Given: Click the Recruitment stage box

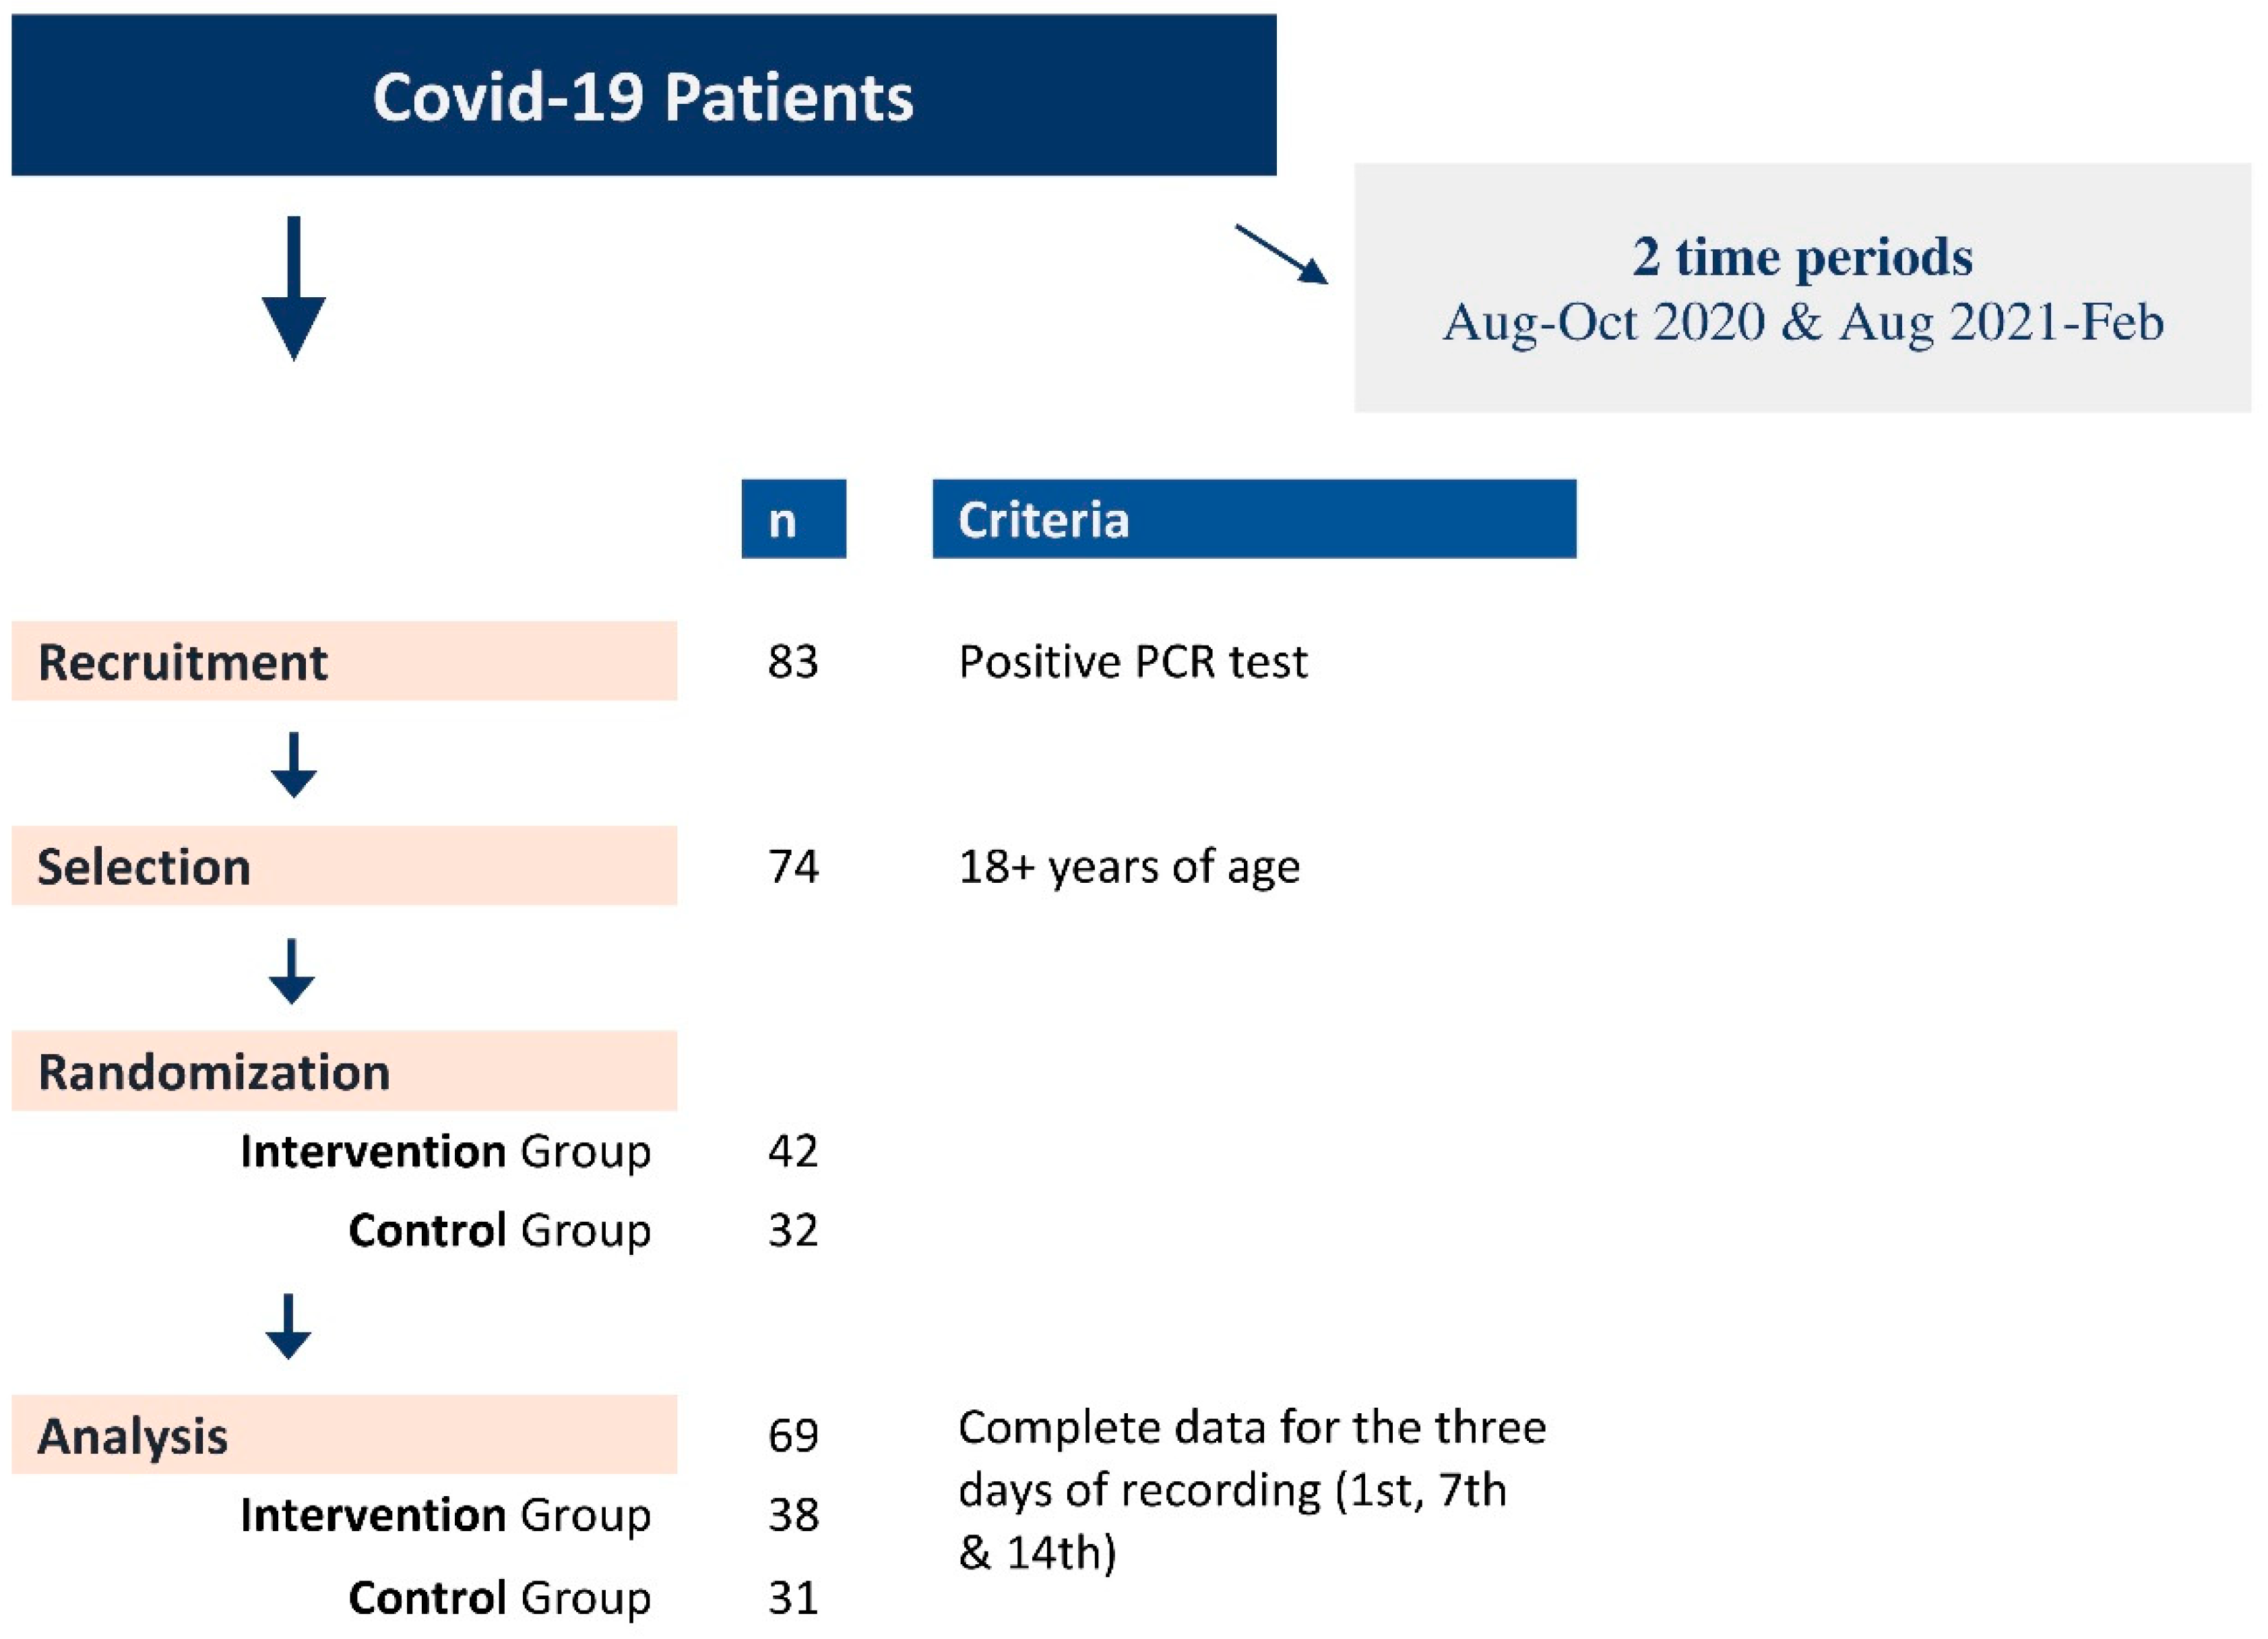Looking at the screenshot, I should click(x=344, y=661).
